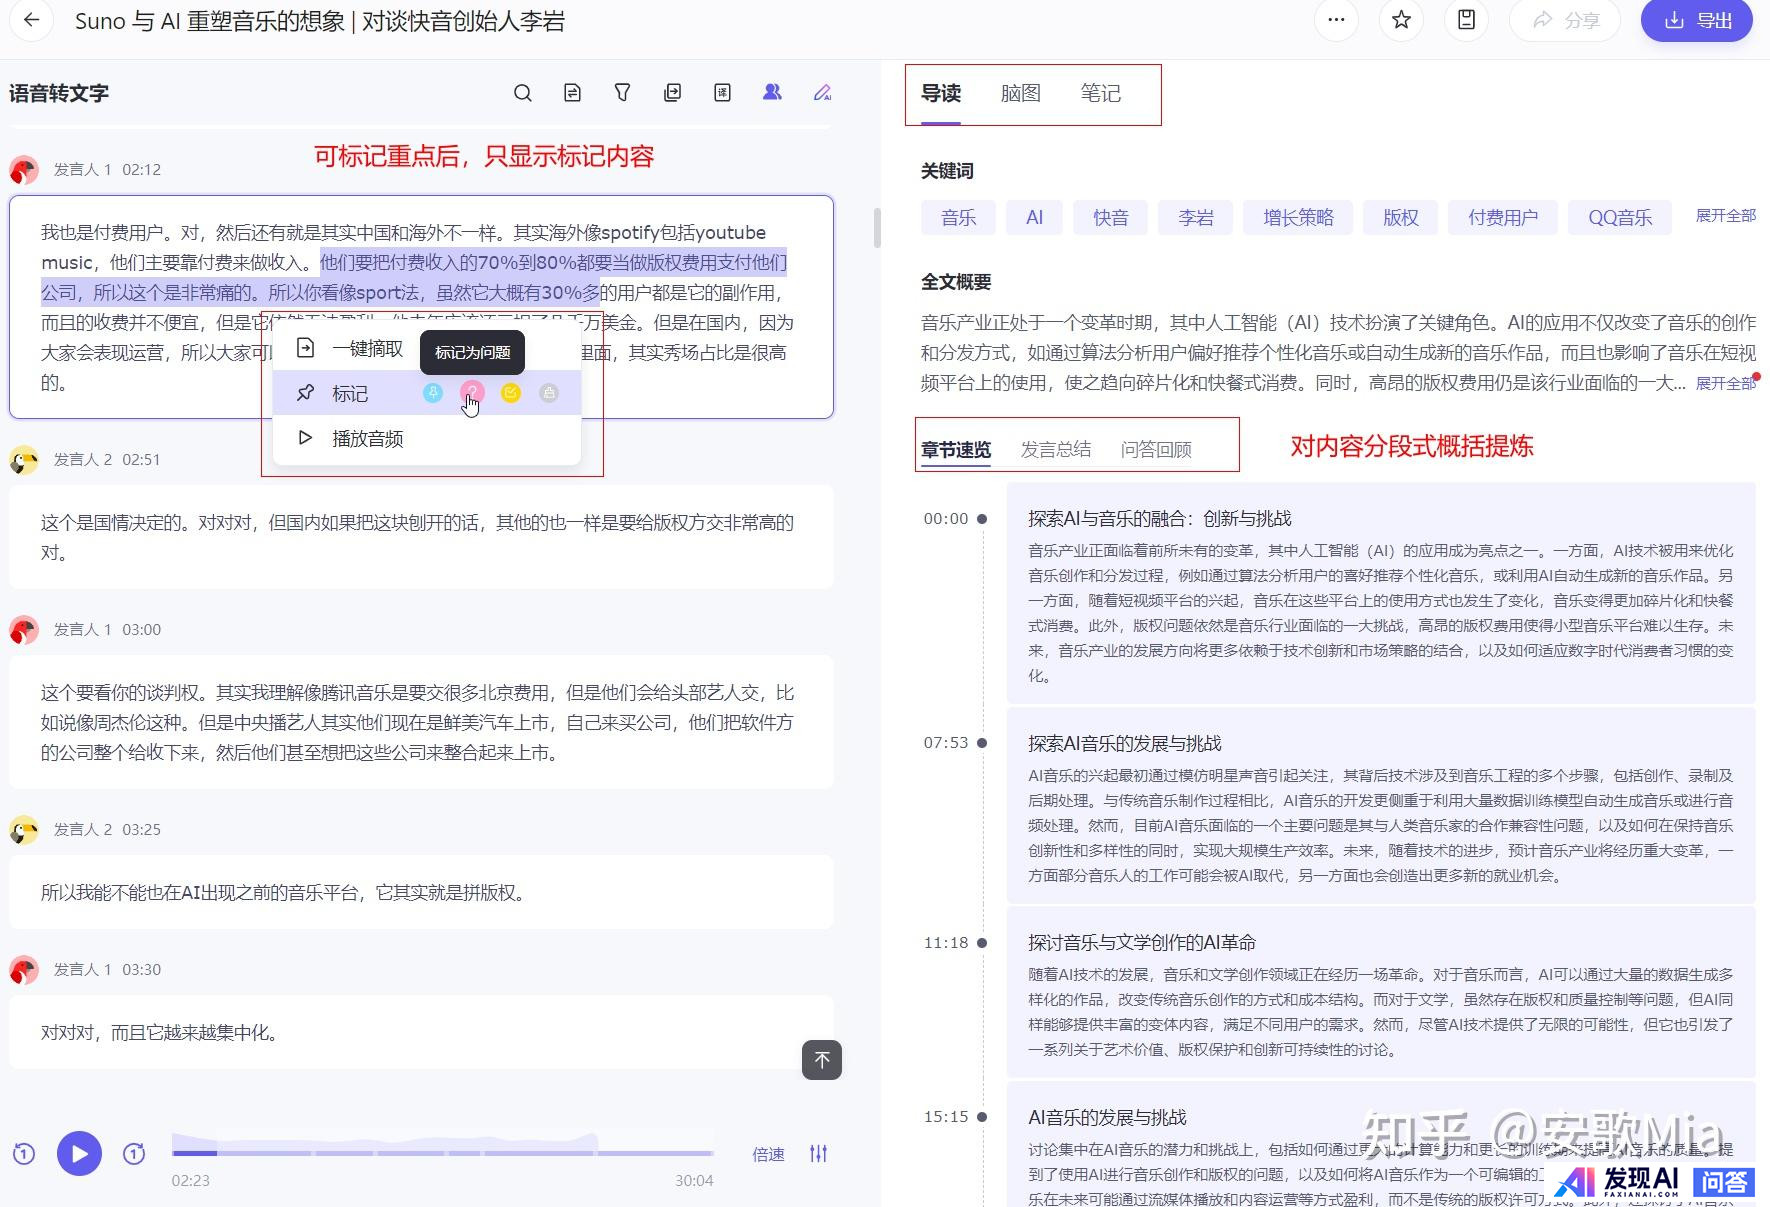Click the transcript panel scrollbar thumb
Viewport: 1770px width, 1207px height.
877,228
